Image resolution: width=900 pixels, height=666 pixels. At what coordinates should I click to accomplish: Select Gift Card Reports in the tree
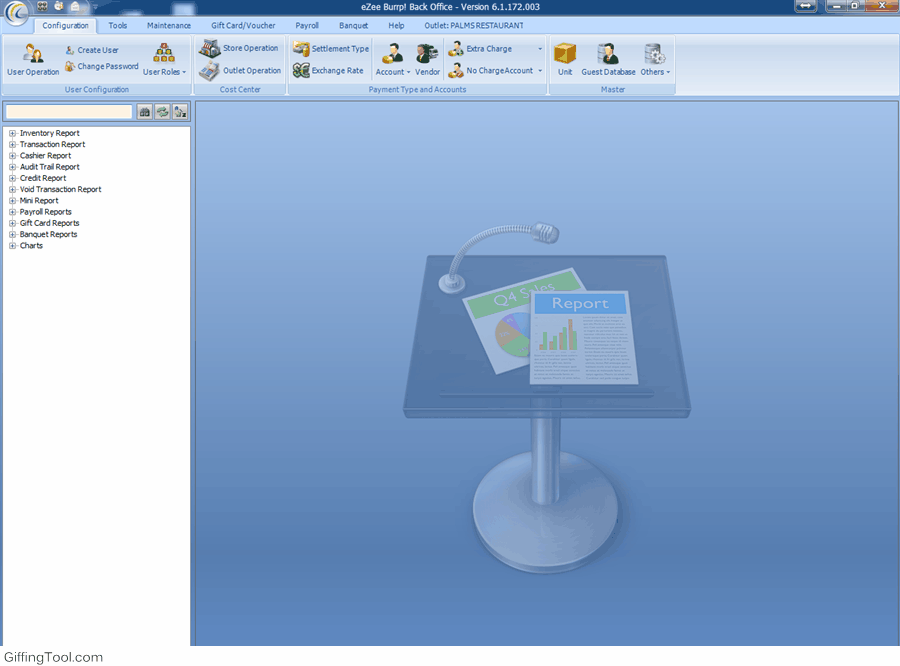49,223
